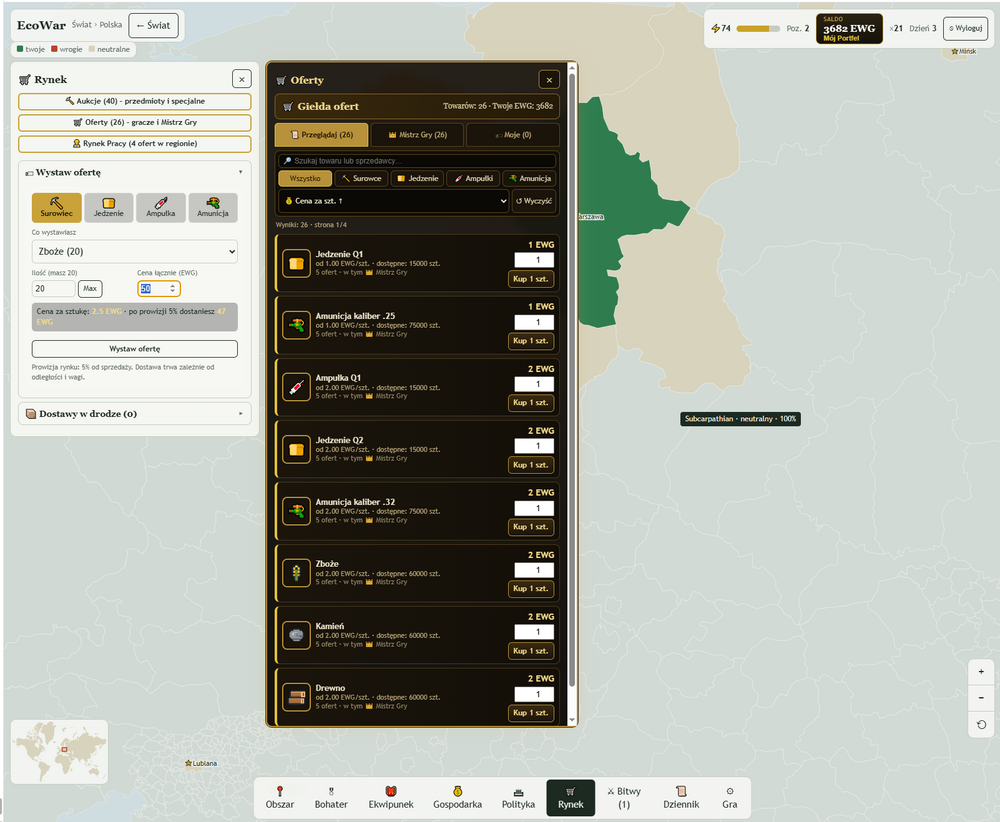Go back with the Świat button
This screenshot has height=822, width=1000.
tap(153, 26)
